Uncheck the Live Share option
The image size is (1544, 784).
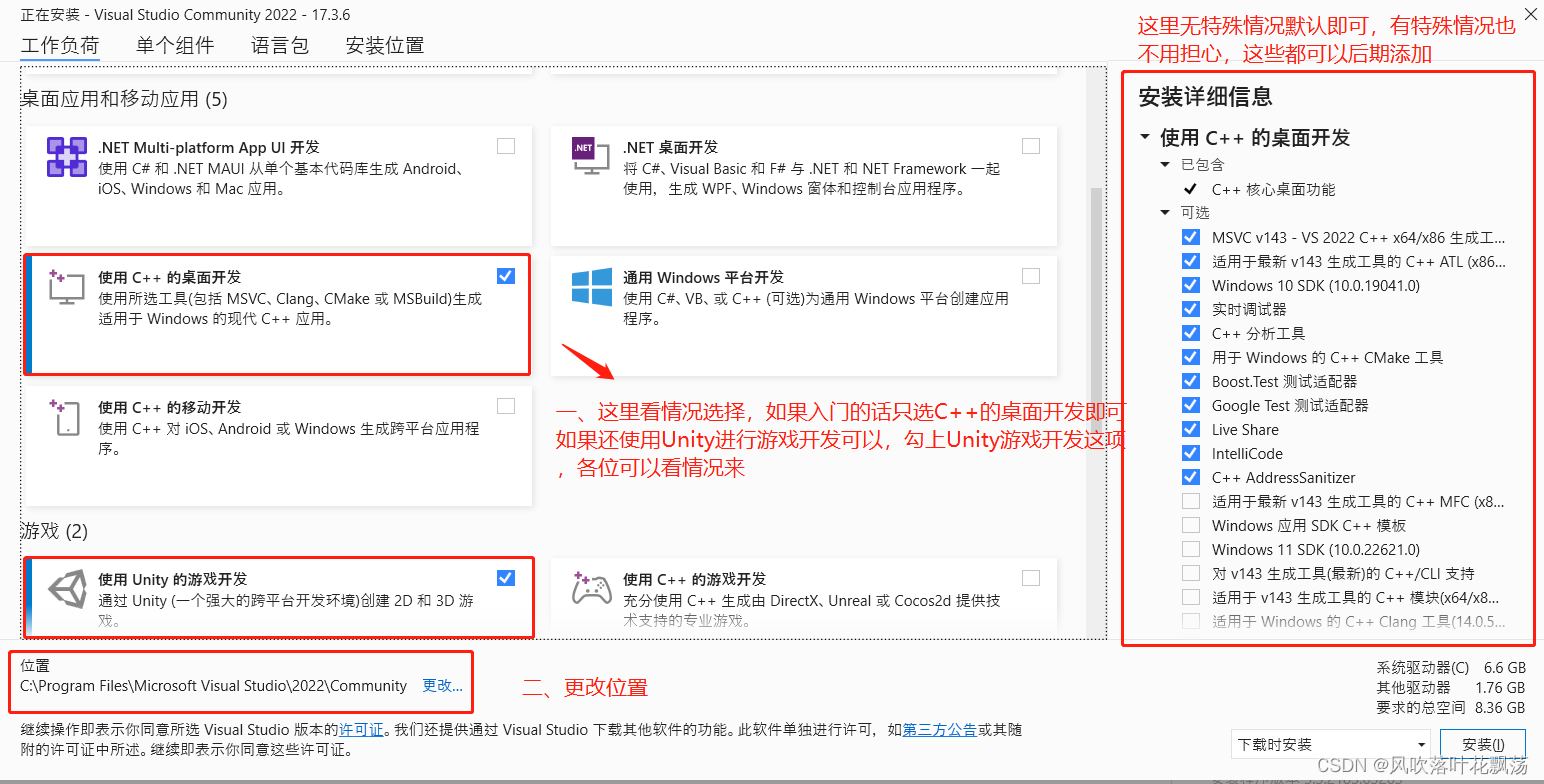coord(1191,429)
